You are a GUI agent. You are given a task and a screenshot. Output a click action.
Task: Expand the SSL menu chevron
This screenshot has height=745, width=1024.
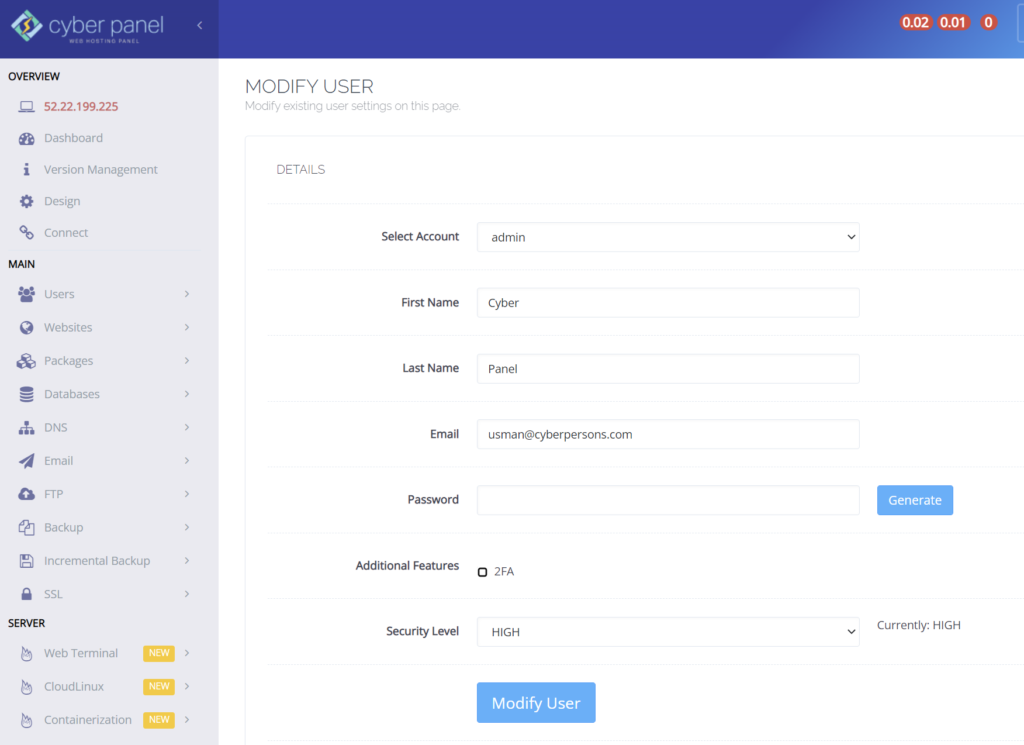[x=187, y=594]
